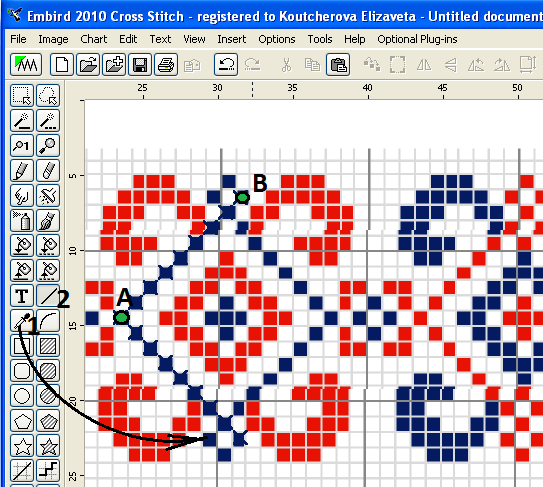
Task: Select the filled pentagon polygon tool
Action: coord(48,421)
